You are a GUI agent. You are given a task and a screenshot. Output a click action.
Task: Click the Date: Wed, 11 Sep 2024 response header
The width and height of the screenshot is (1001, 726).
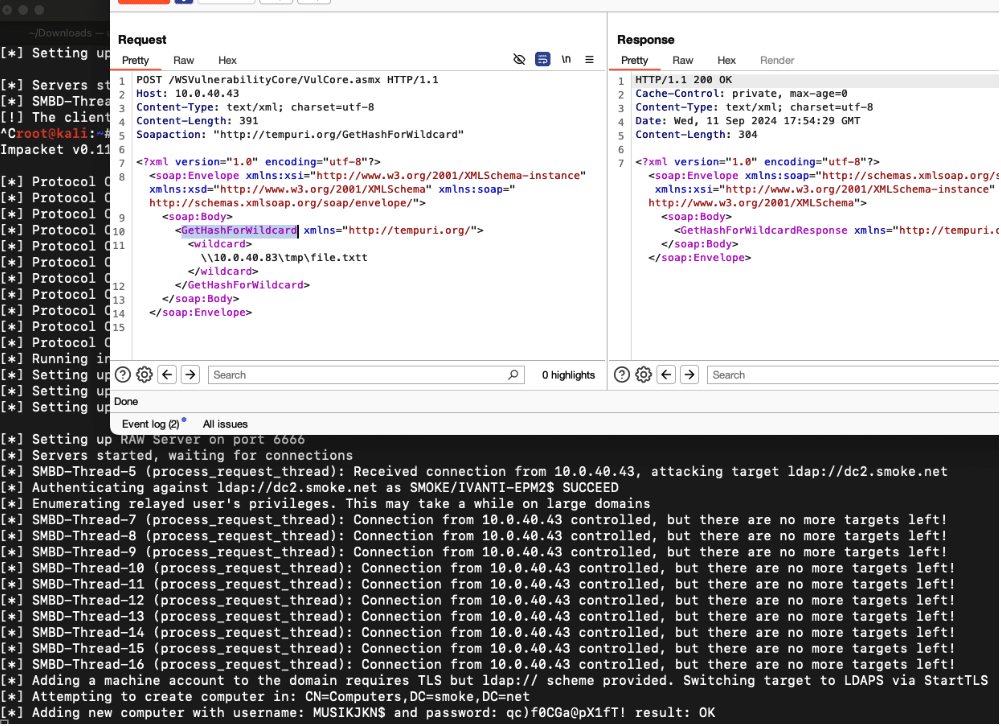pos(748,121)
